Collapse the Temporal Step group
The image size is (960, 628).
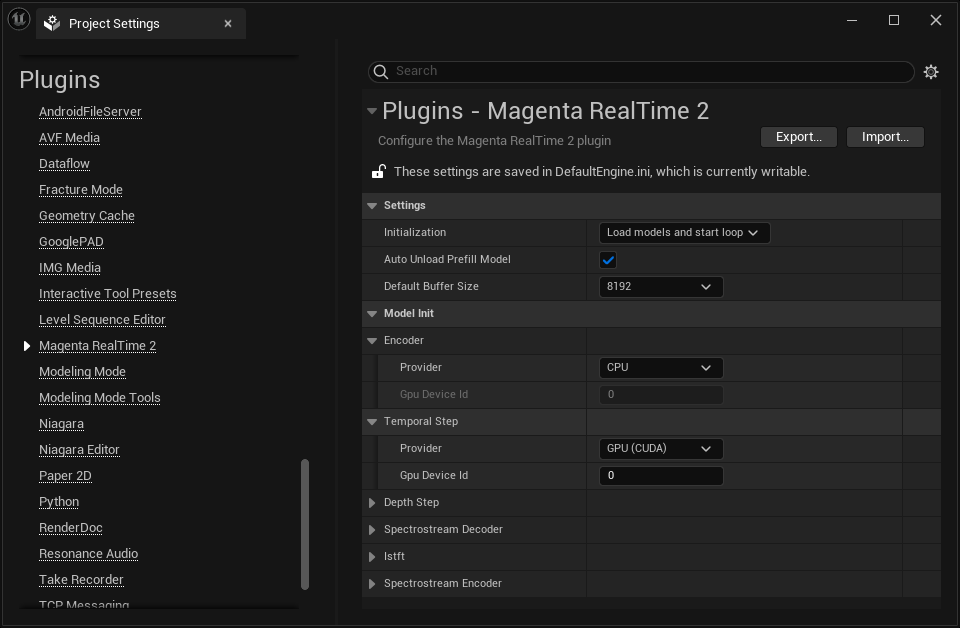pos(372,422)
